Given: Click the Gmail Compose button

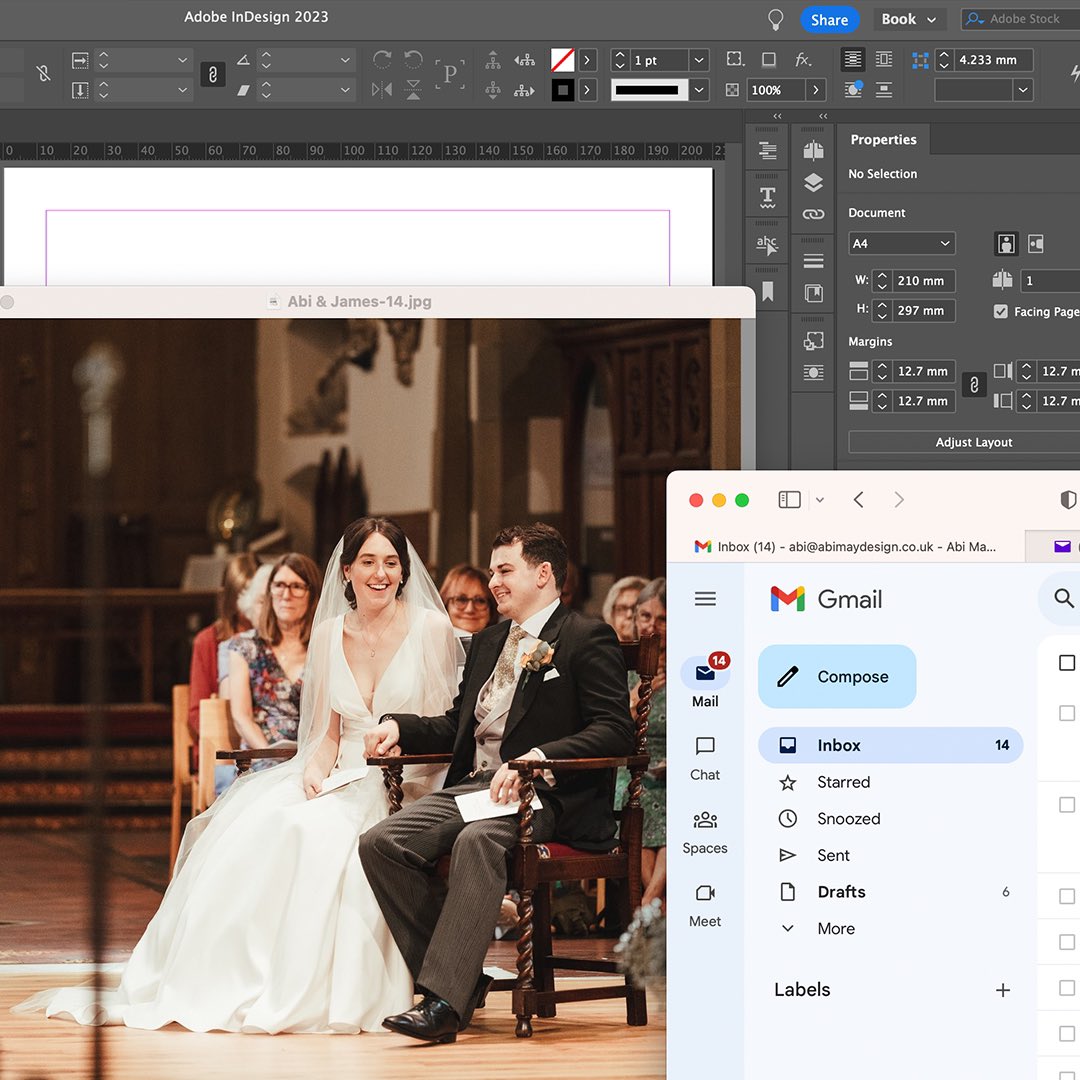Looking at the screenshot, I should (837, 676).
